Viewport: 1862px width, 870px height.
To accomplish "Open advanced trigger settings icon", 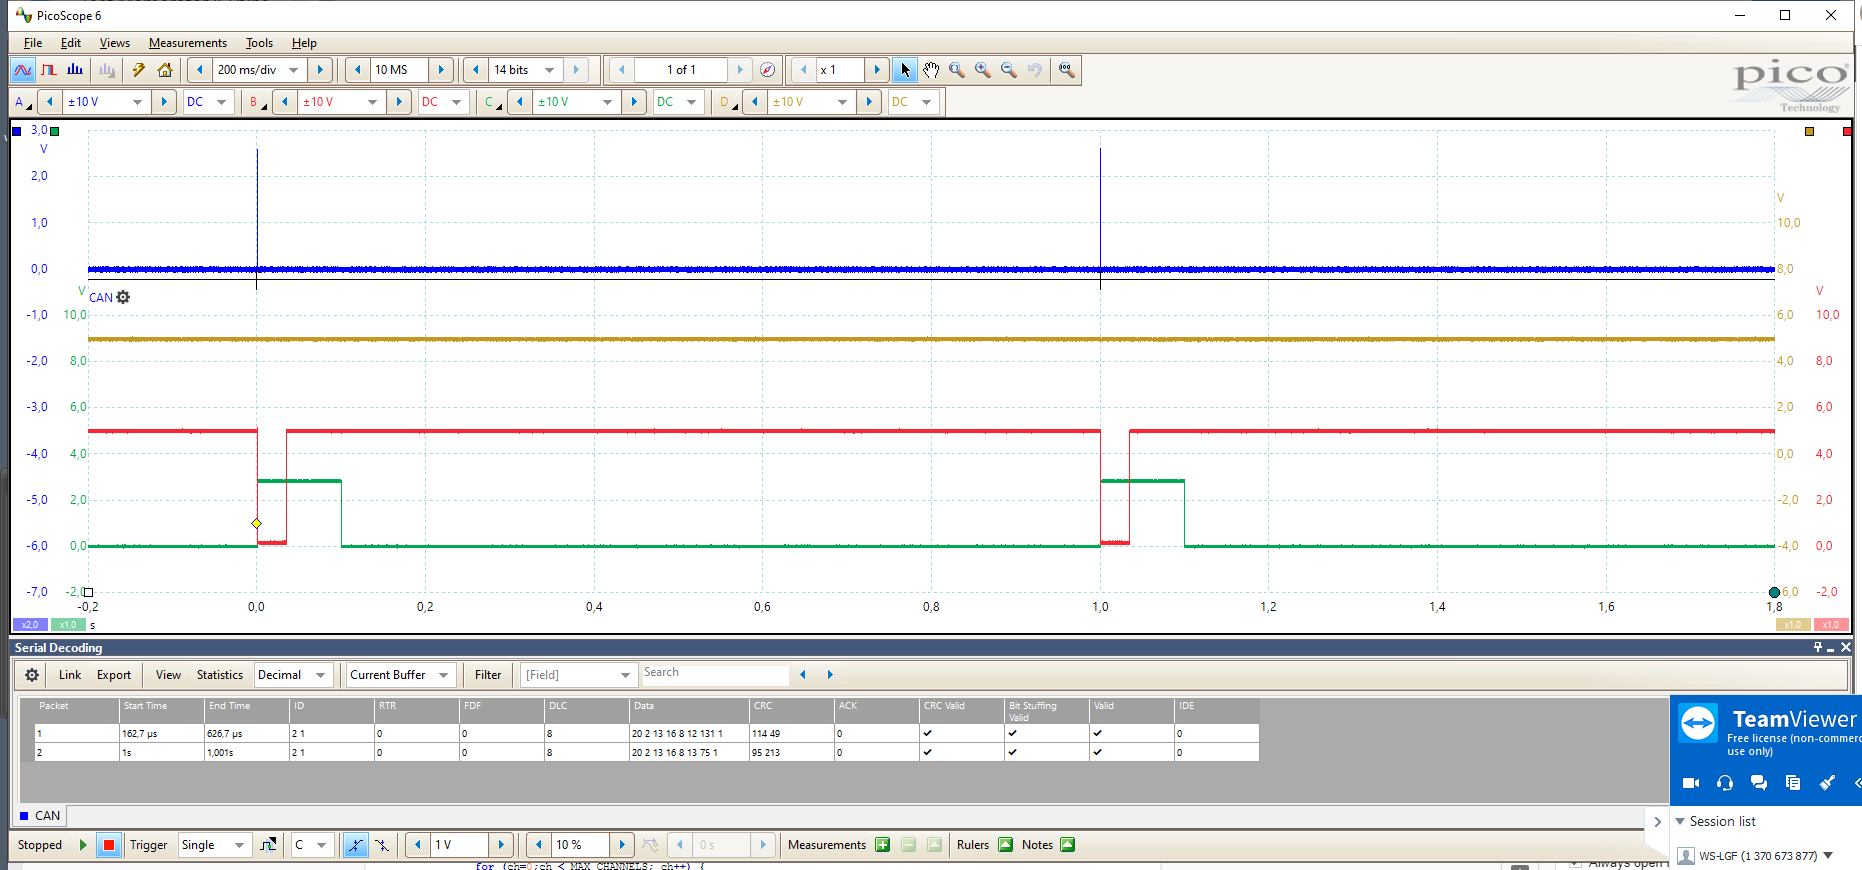I will (x=268, y=845).
